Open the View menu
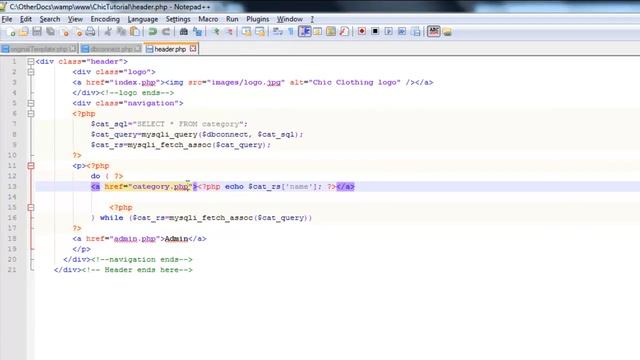Viewport: 640px width, 360px height. pyautogui.click(x=75, y=19)
